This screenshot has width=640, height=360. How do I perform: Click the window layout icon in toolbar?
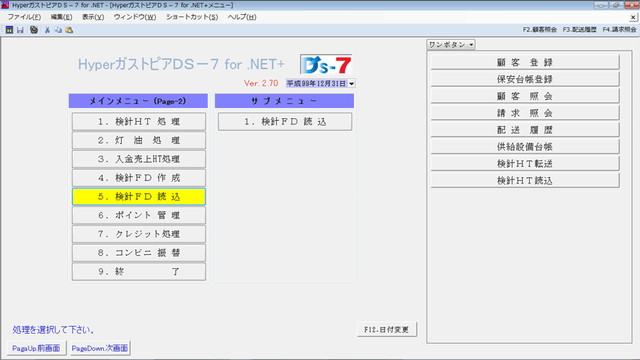[9, 30]
